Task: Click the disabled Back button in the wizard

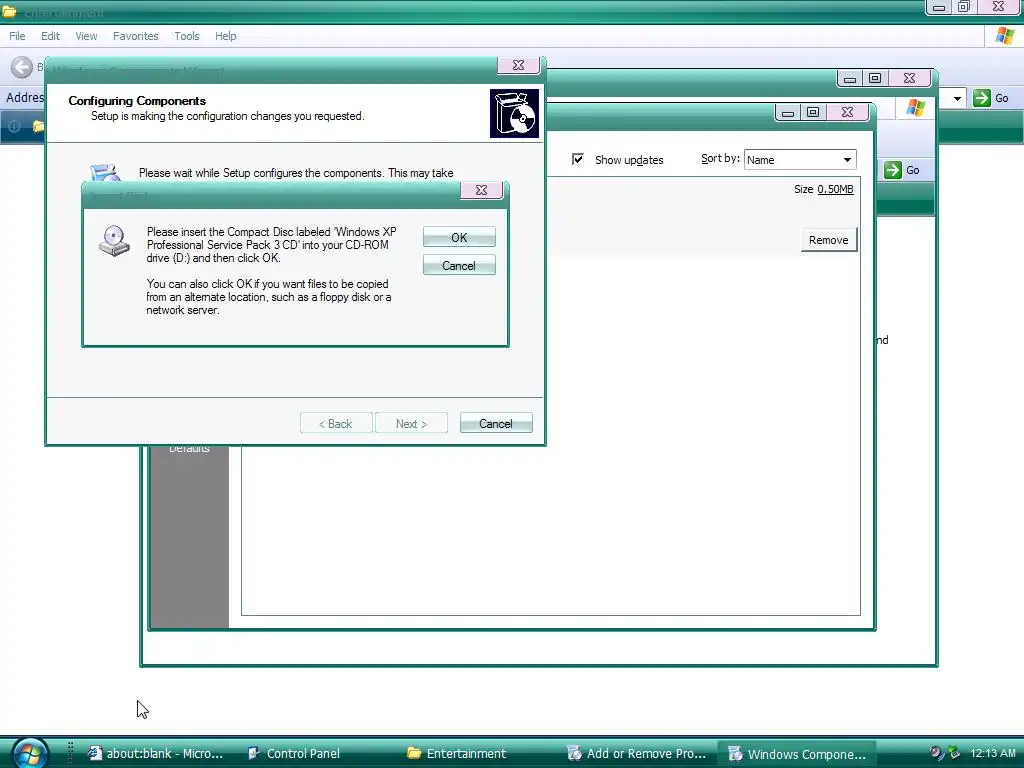Action: (336, 423)
